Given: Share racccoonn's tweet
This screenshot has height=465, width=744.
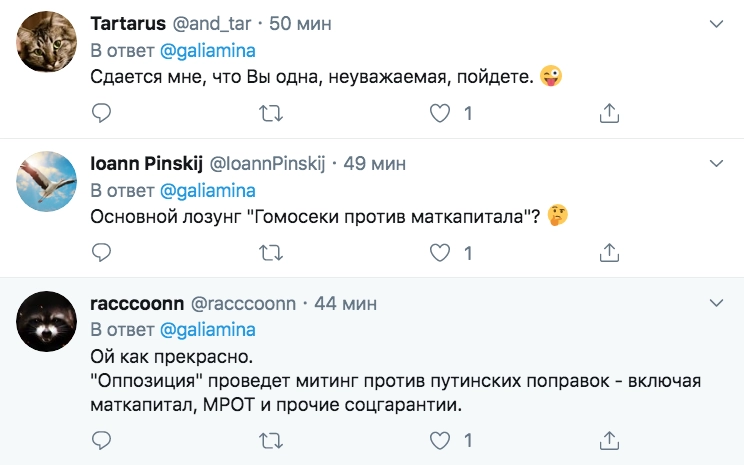Looking at the screenshot, I should pyautogui.click(x=608, y=440).
